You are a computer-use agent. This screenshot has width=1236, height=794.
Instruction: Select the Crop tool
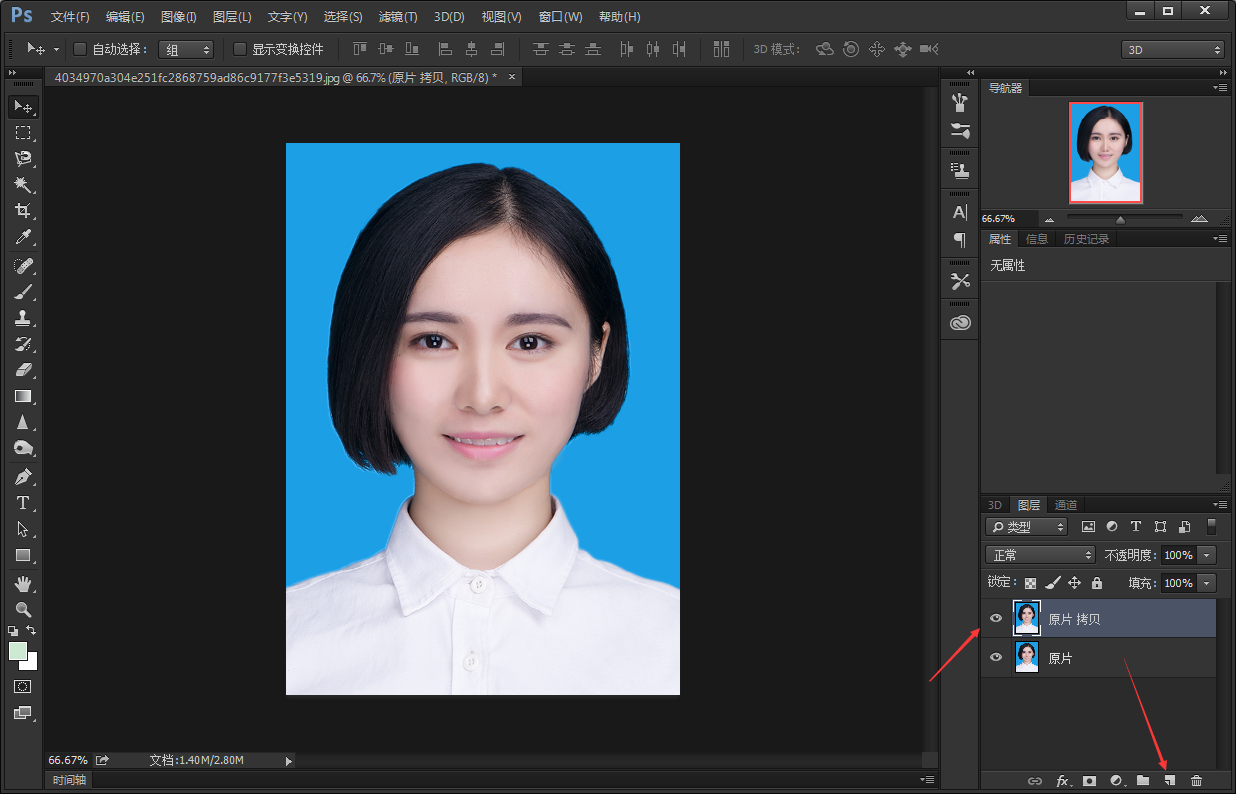pyautogui.click(x=23, y=210)
